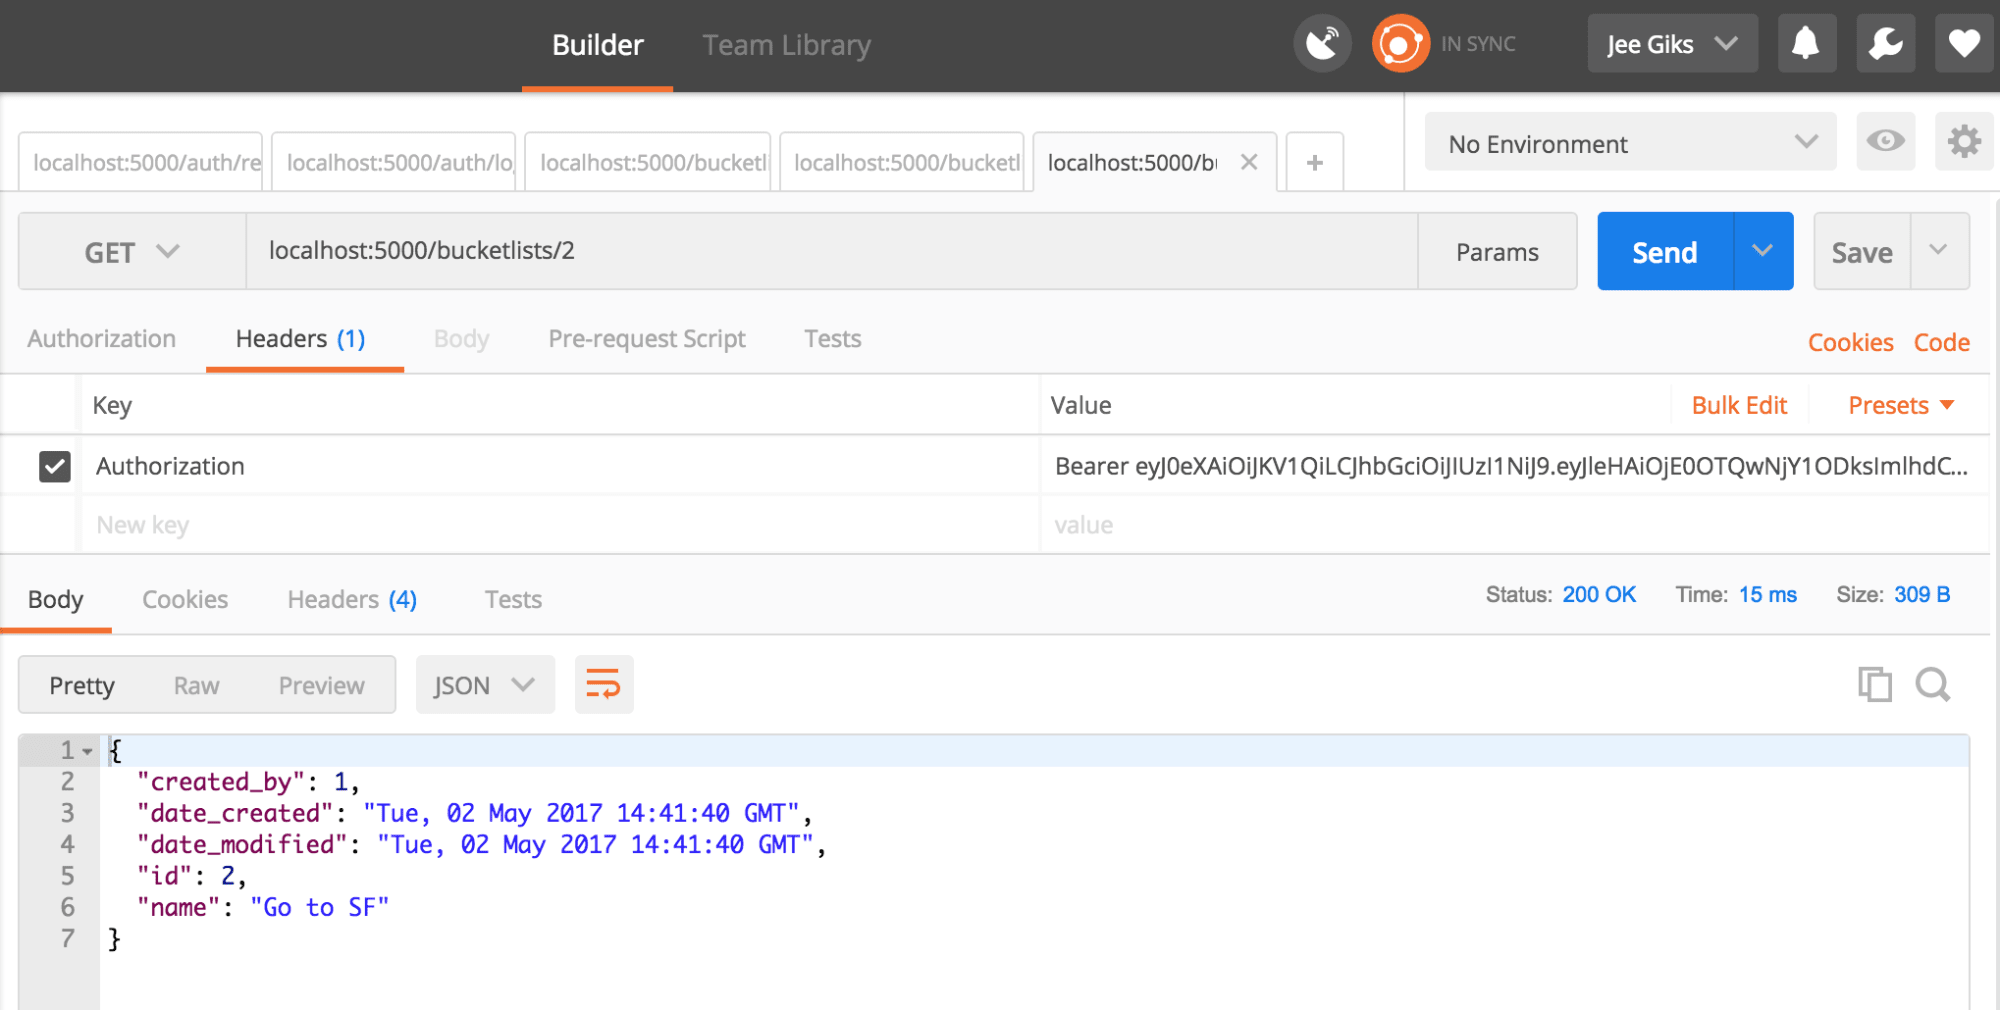Open the response Cookies tab
This screenshot has height=1010, width=2000.
point(185,599)
